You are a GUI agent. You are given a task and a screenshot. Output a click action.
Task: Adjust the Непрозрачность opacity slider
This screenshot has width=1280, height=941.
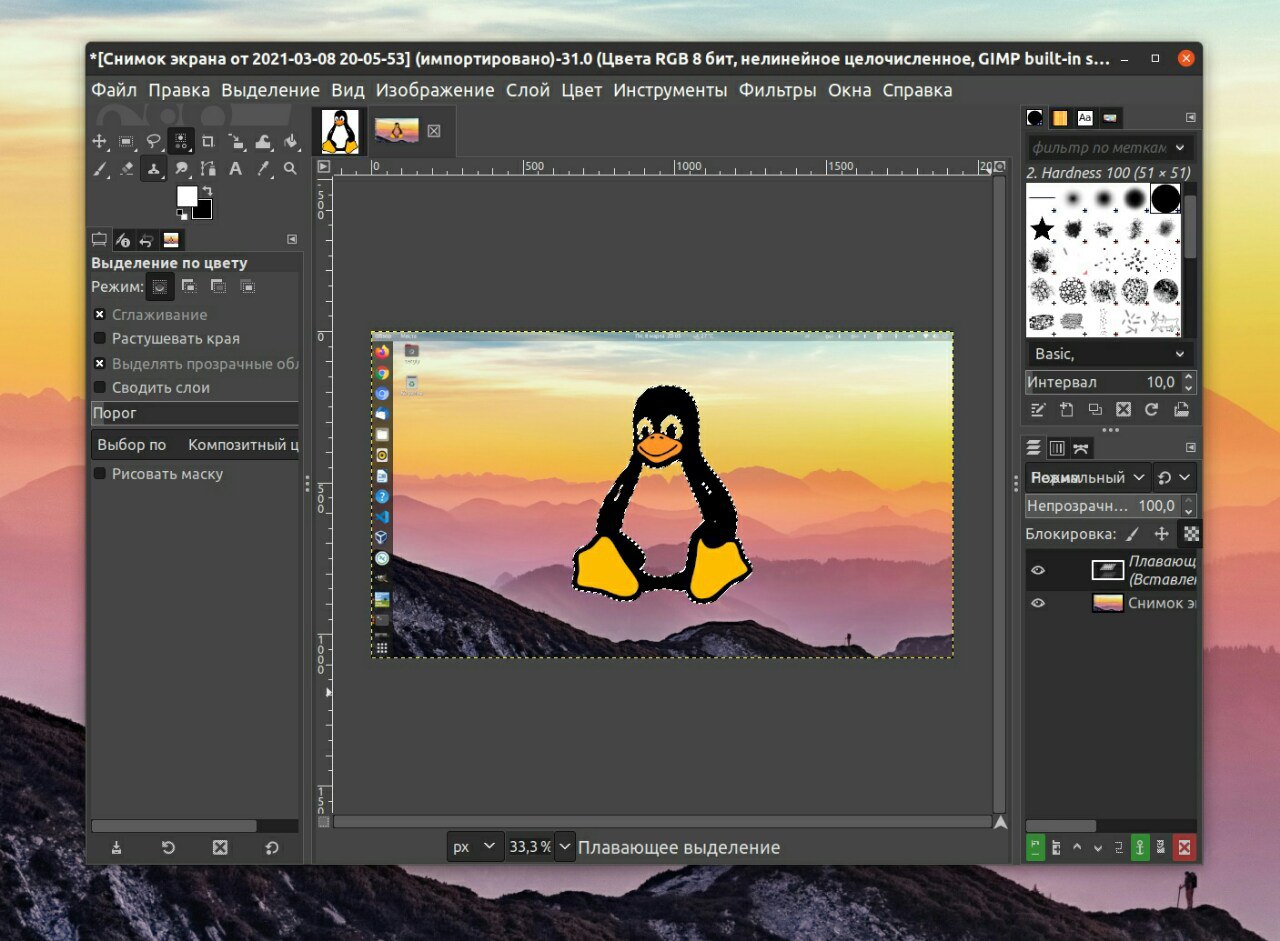click(1102, 506)
